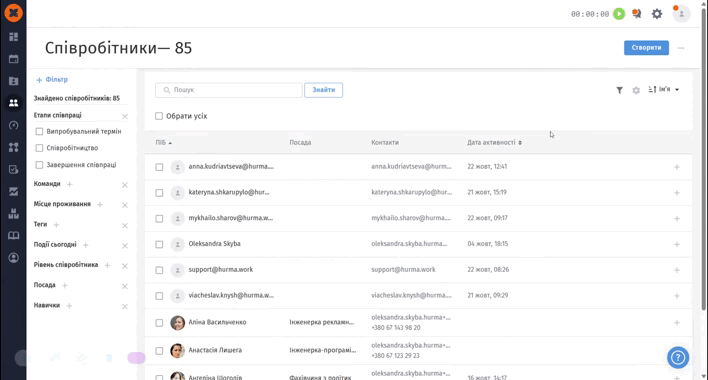Screen dimensions: 708x380
Task: Expand Рівень співробітника filter with plus
Action: tap(107, 265)
